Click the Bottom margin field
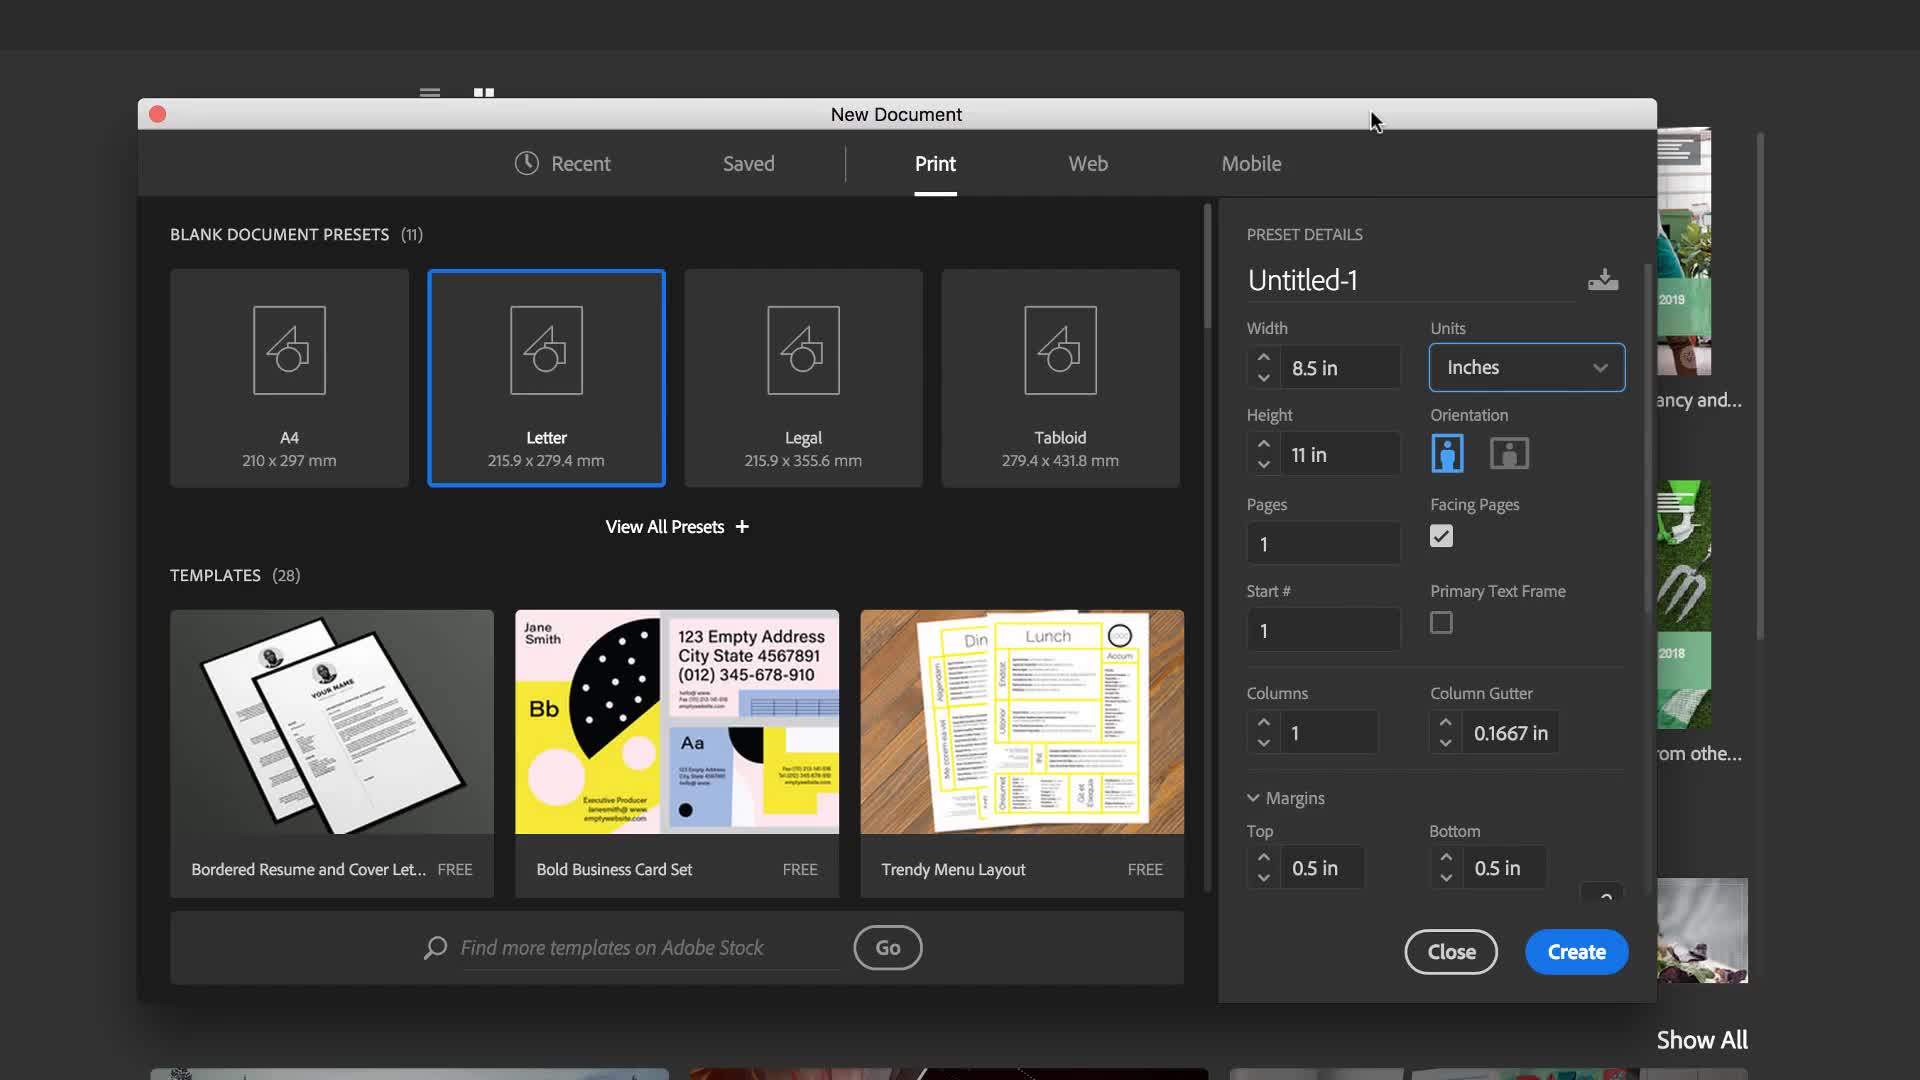 (x=1505, y=868)
